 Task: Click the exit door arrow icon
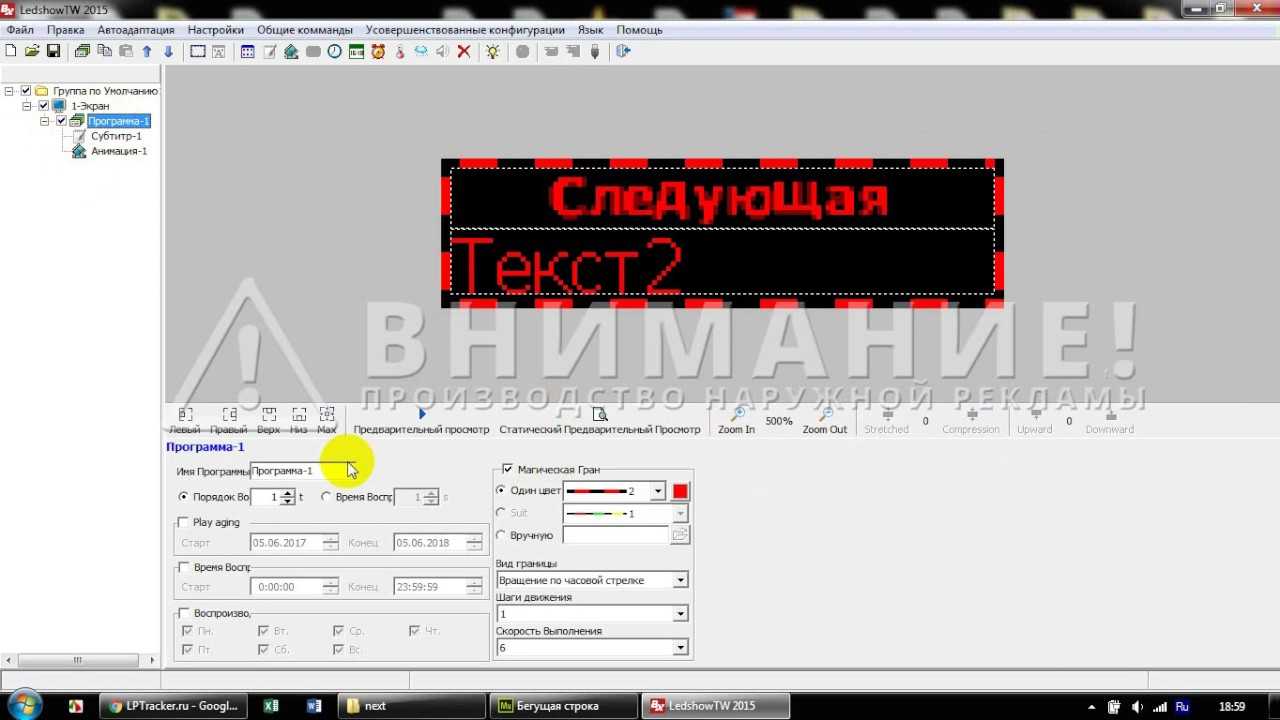(x=624, y=51)
